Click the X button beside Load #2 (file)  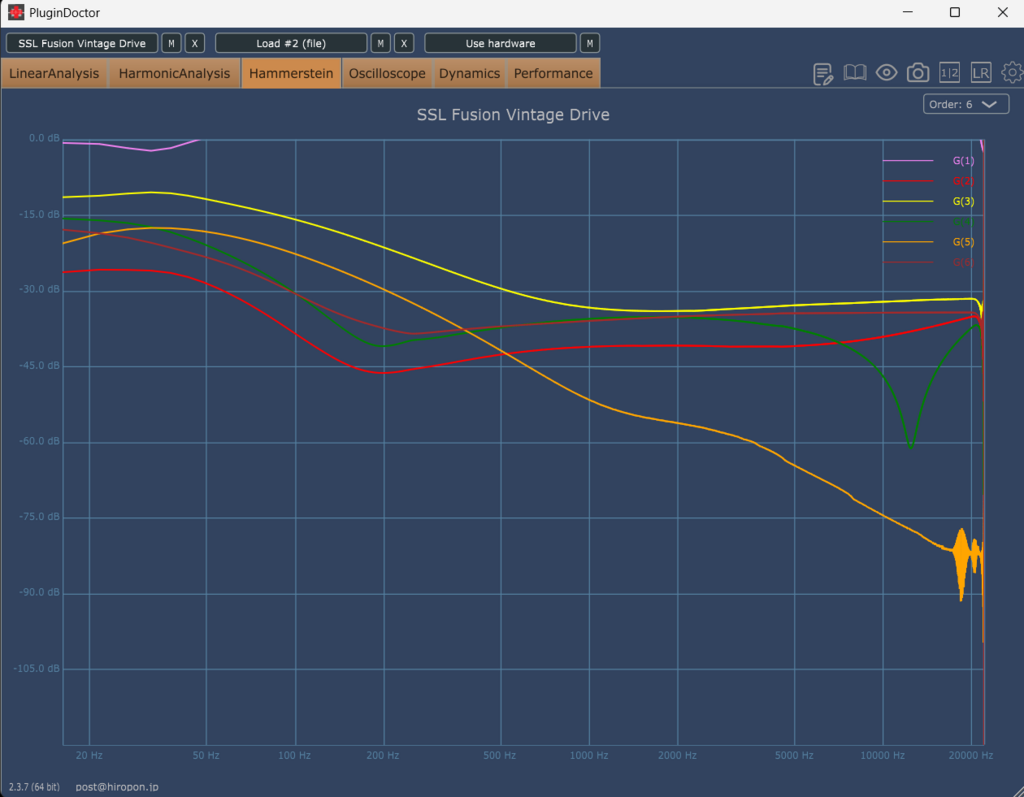click(x=404, y=43)
